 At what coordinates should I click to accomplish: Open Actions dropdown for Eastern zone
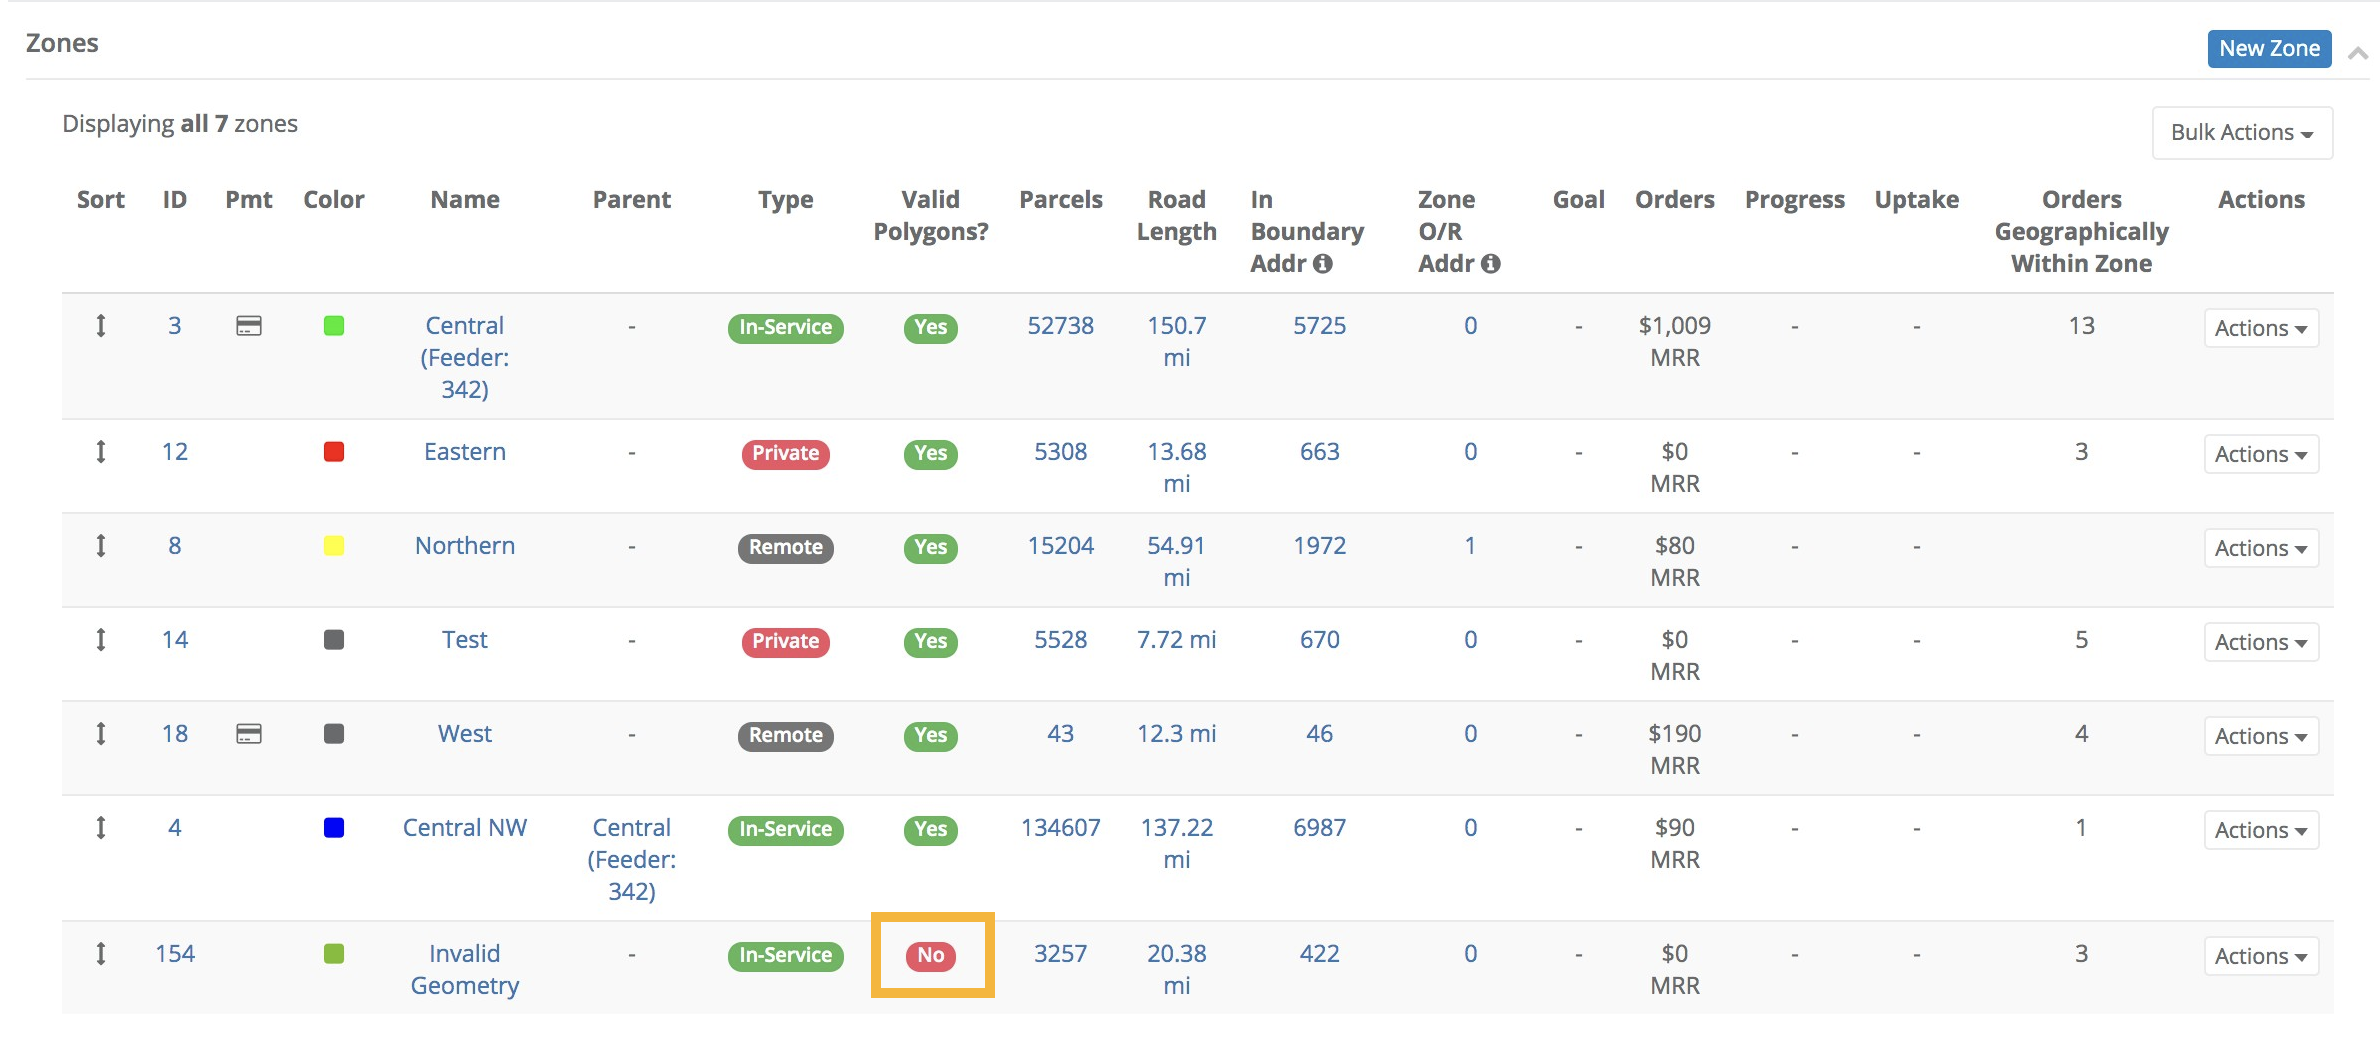coord(2260,454)
